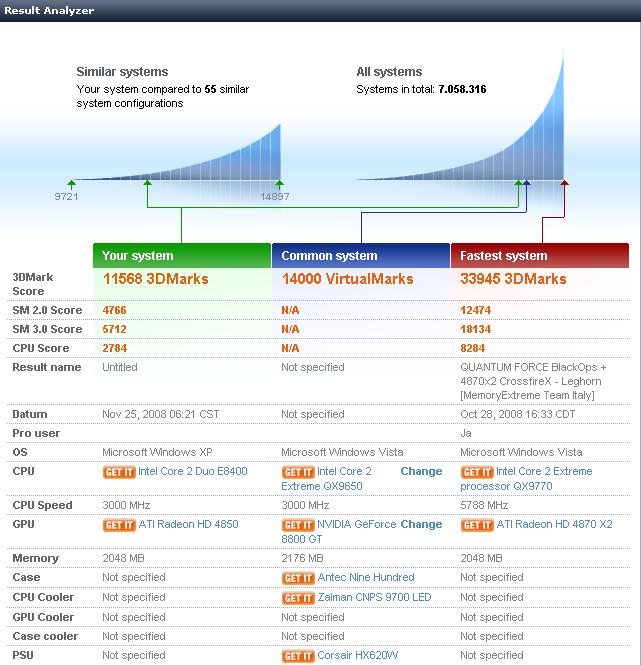This screenshot has width=641, height=665.
Task: Click GET IT badge for Zalman CNPS 9700 LED
Action: [298, 598]
